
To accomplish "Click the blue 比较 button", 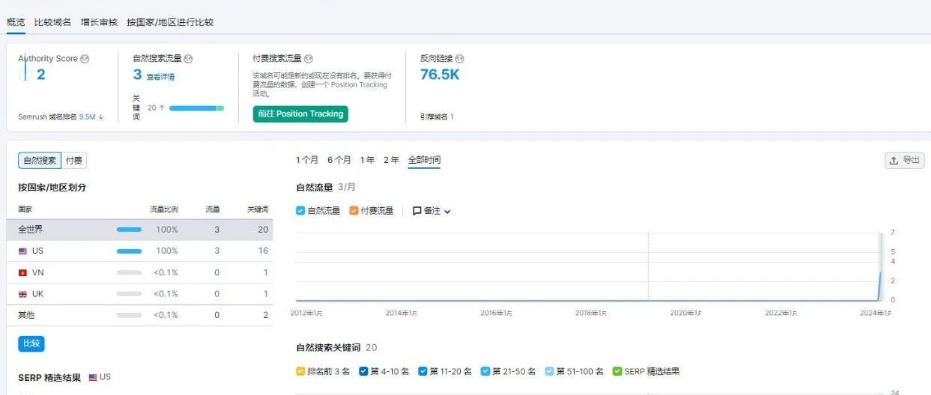I will pos(31,344).
